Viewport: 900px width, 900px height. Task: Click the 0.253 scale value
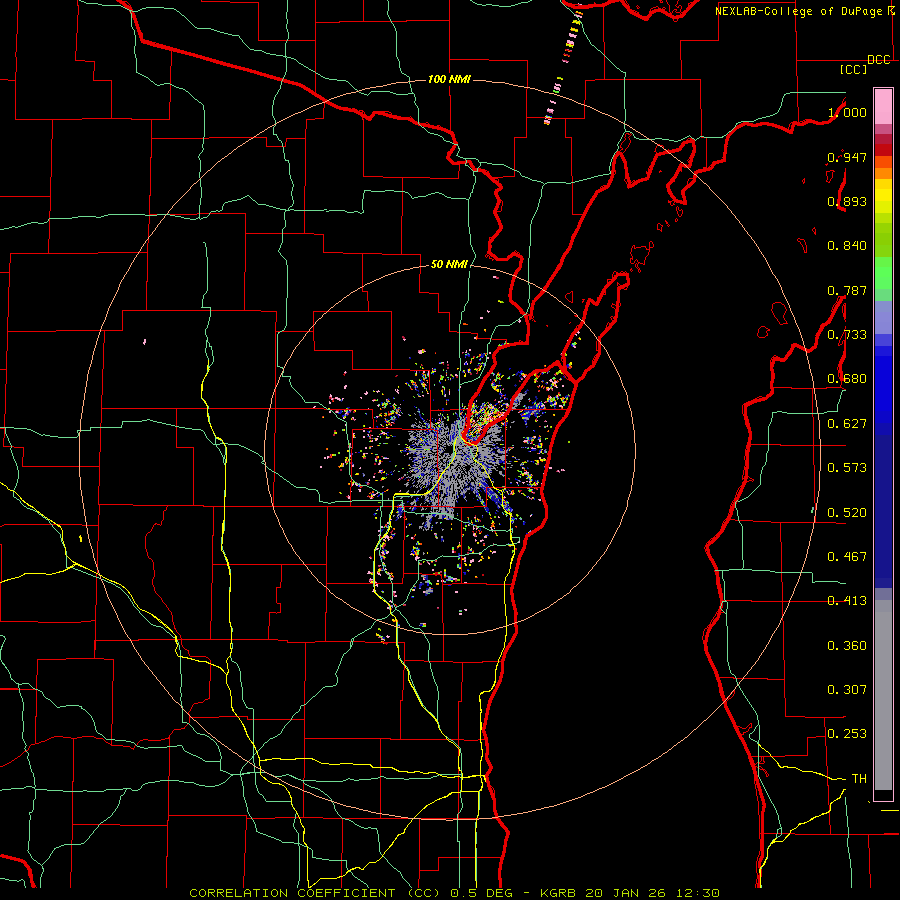pos(847,734)
